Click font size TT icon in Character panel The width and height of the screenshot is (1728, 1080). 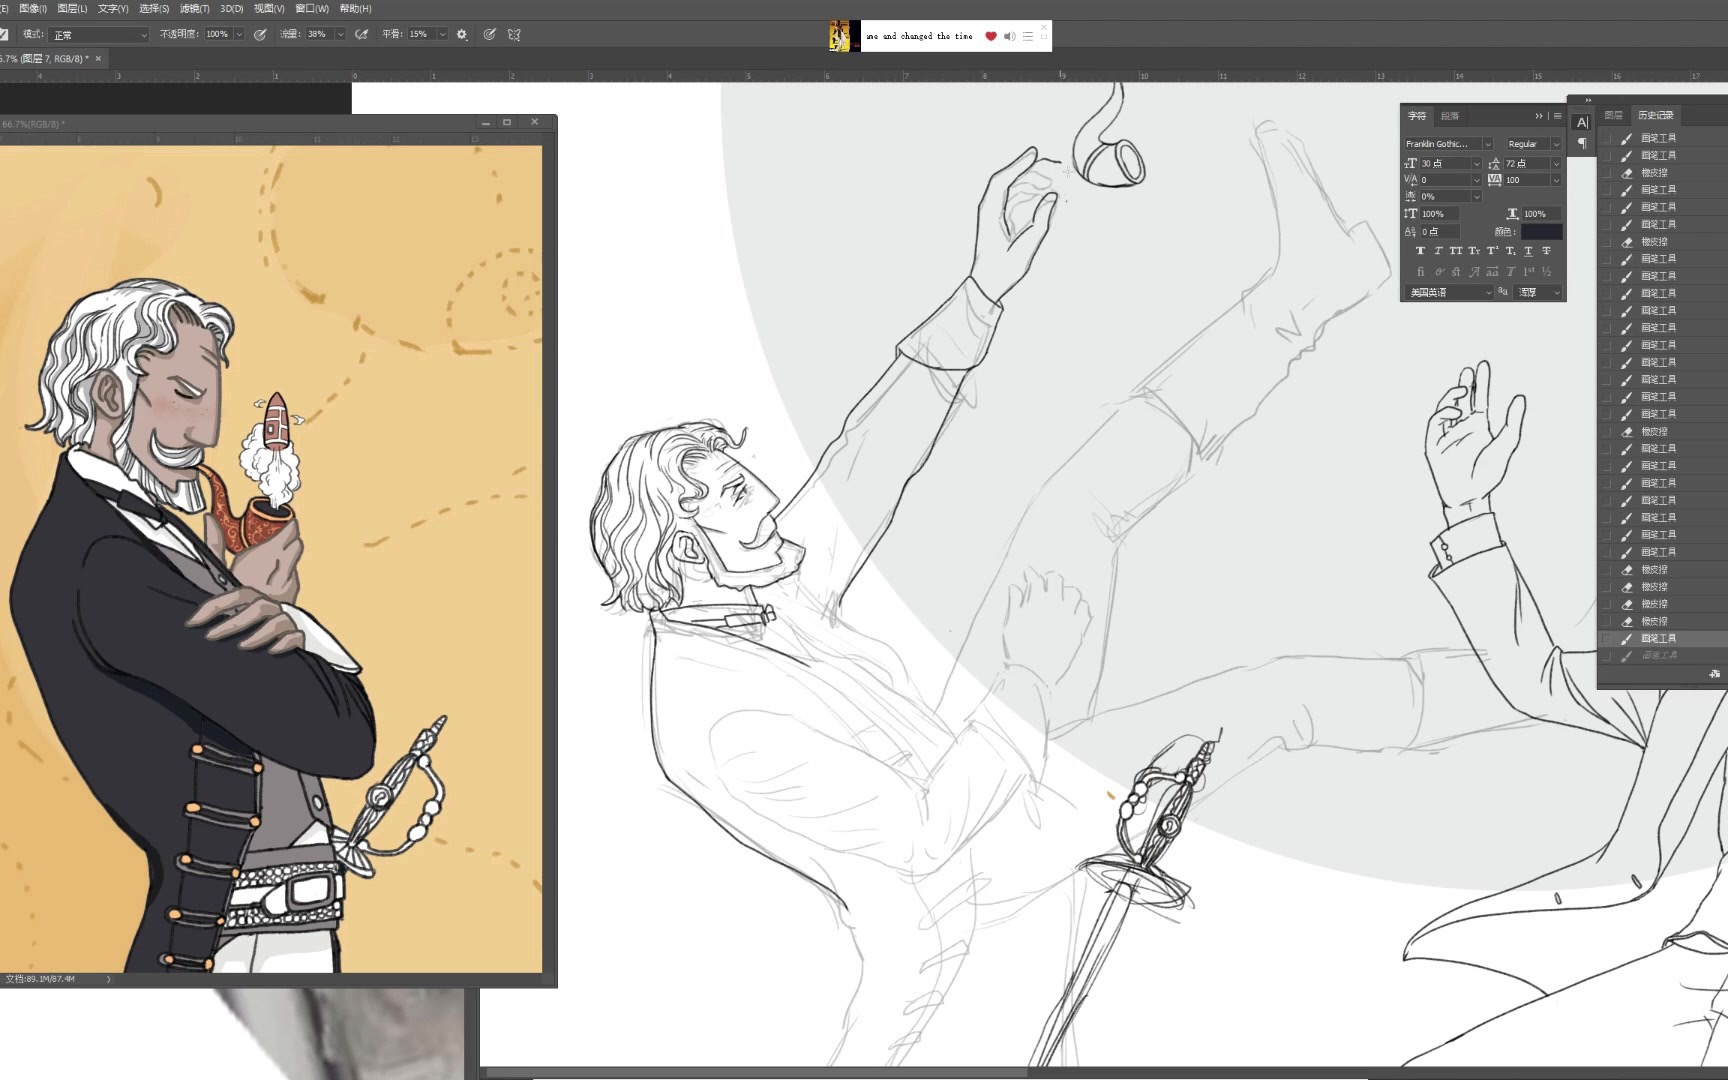tap(1410, 163)
